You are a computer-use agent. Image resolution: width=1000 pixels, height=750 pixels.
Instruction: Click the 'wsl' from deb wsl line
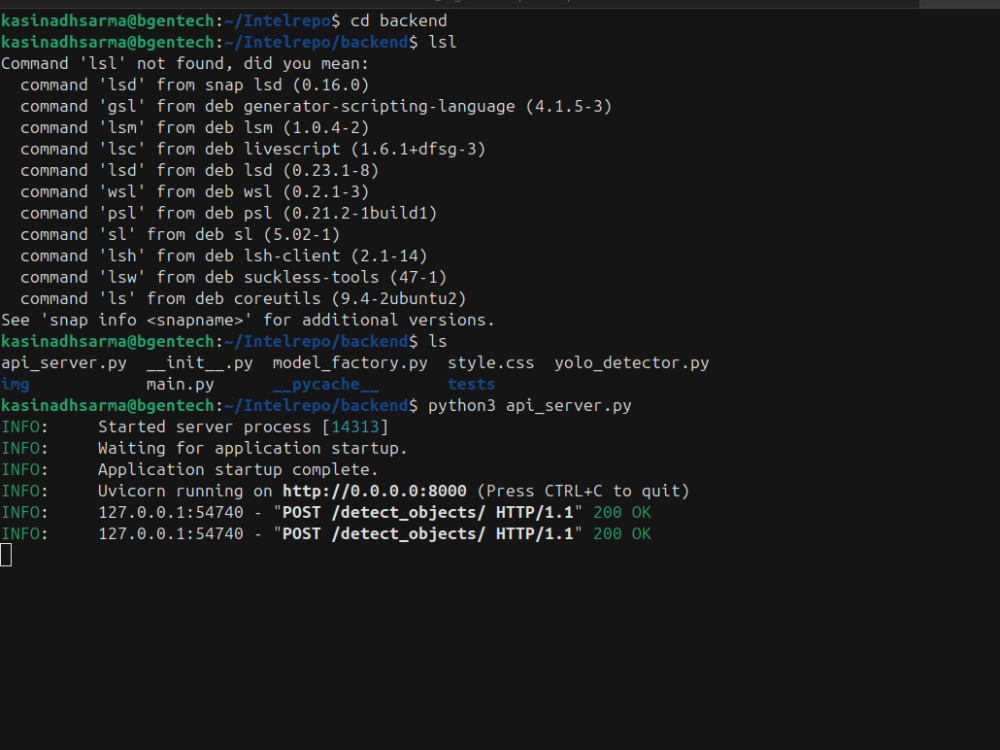(195, 192)
